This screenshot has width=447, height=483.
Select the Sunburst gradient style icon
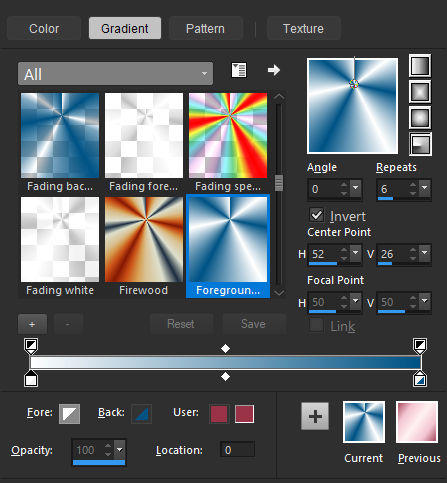(x=420, y=118)
